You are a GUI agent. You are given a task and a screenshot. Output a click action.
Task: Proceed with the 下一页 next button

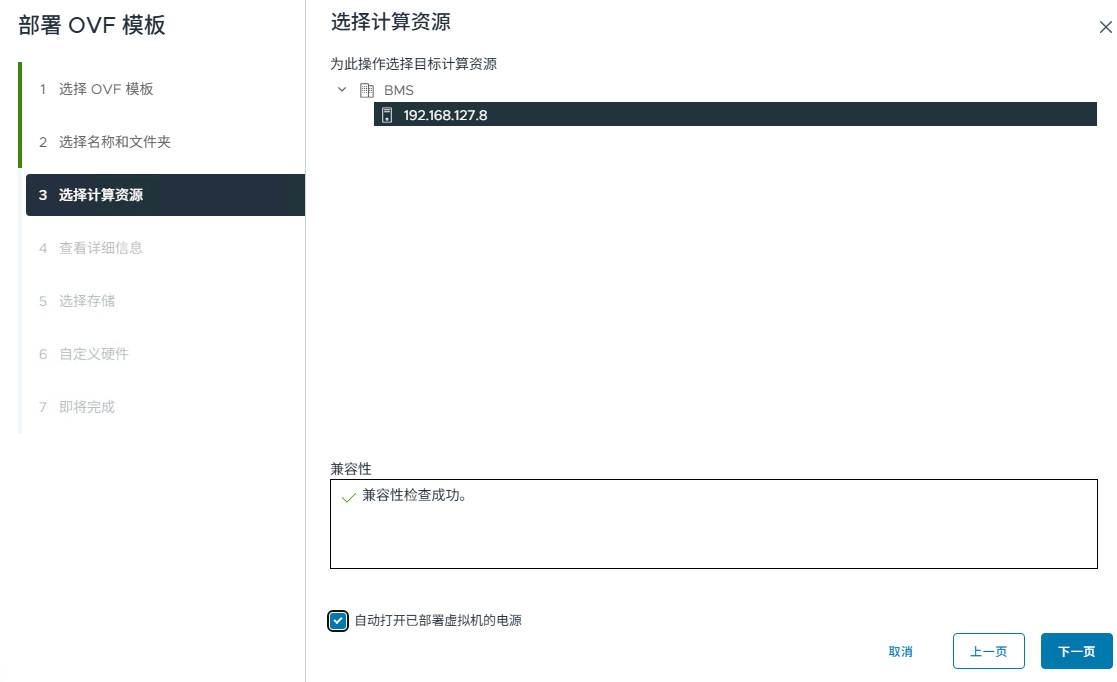click(1076, 651)
